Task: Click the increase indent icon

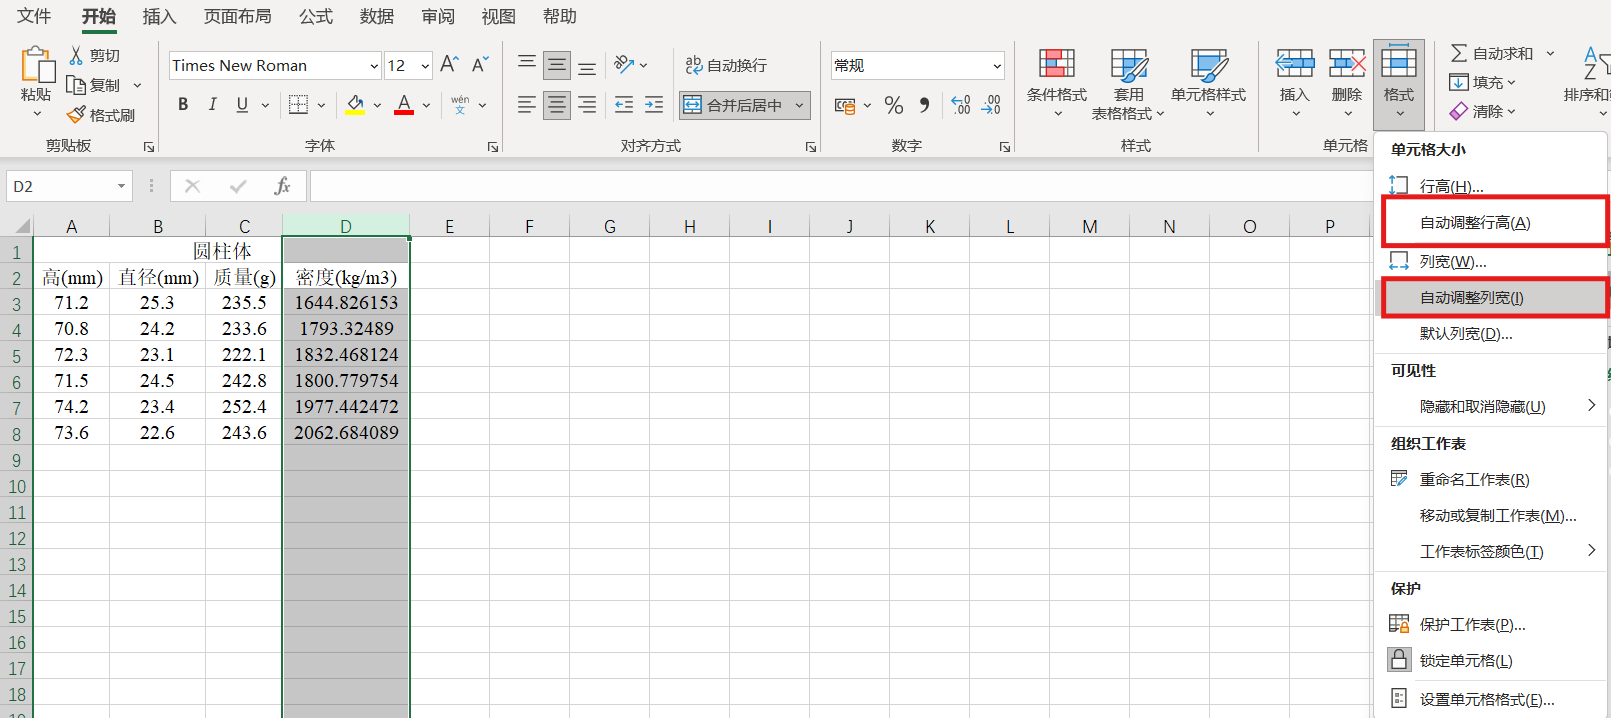Action: (654, 104)
